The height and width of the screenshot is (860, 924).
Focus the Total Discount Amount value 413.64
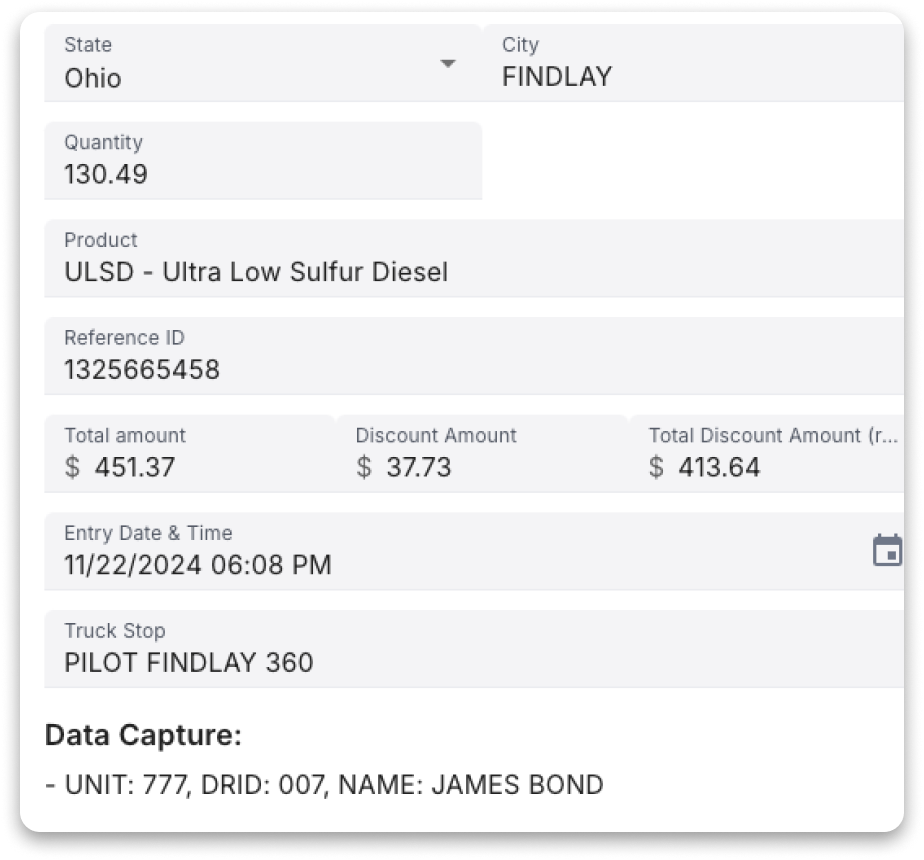(718, 467)
